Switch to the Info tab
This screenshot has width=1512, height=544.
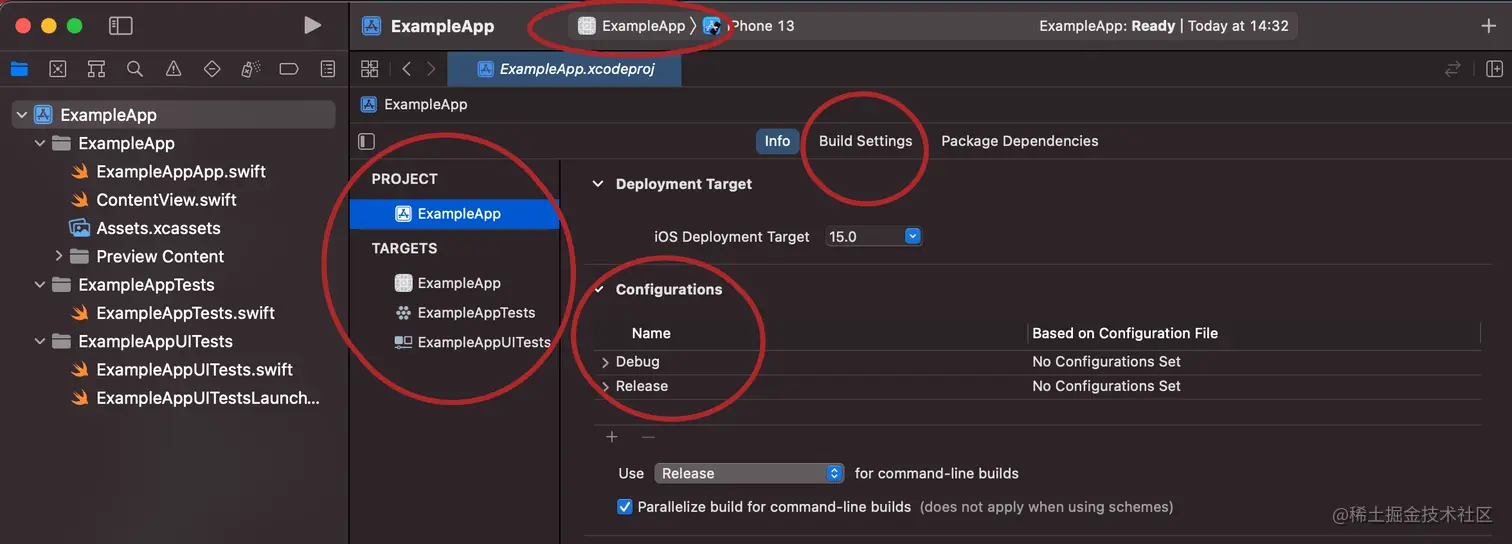pos(777,141)
